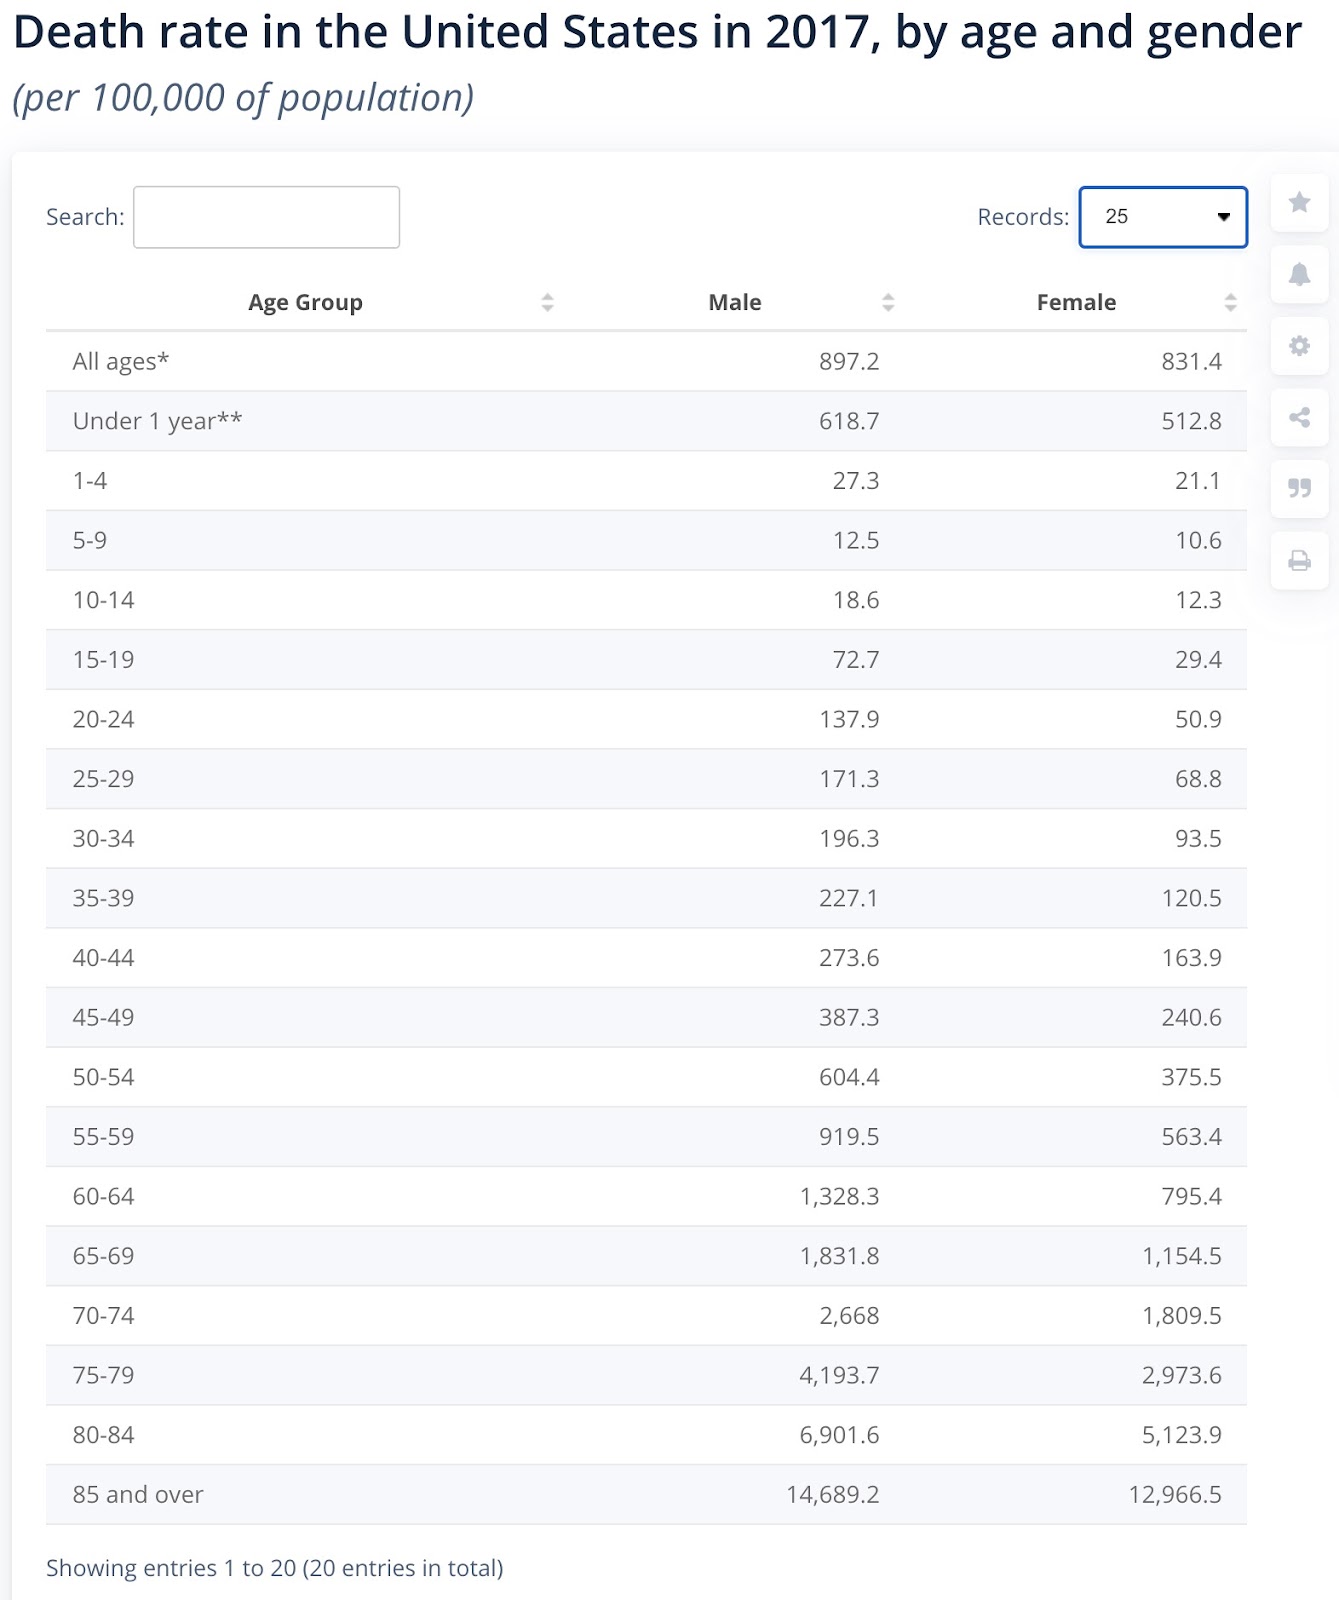The image size is (1339, 1600).
Task: Sort table by Male column arrows
Action: (888, 302)
